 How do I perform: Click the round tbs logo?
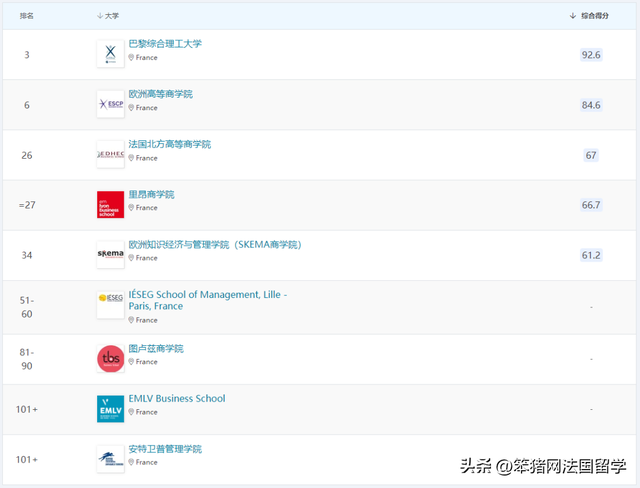click(110, 359)
